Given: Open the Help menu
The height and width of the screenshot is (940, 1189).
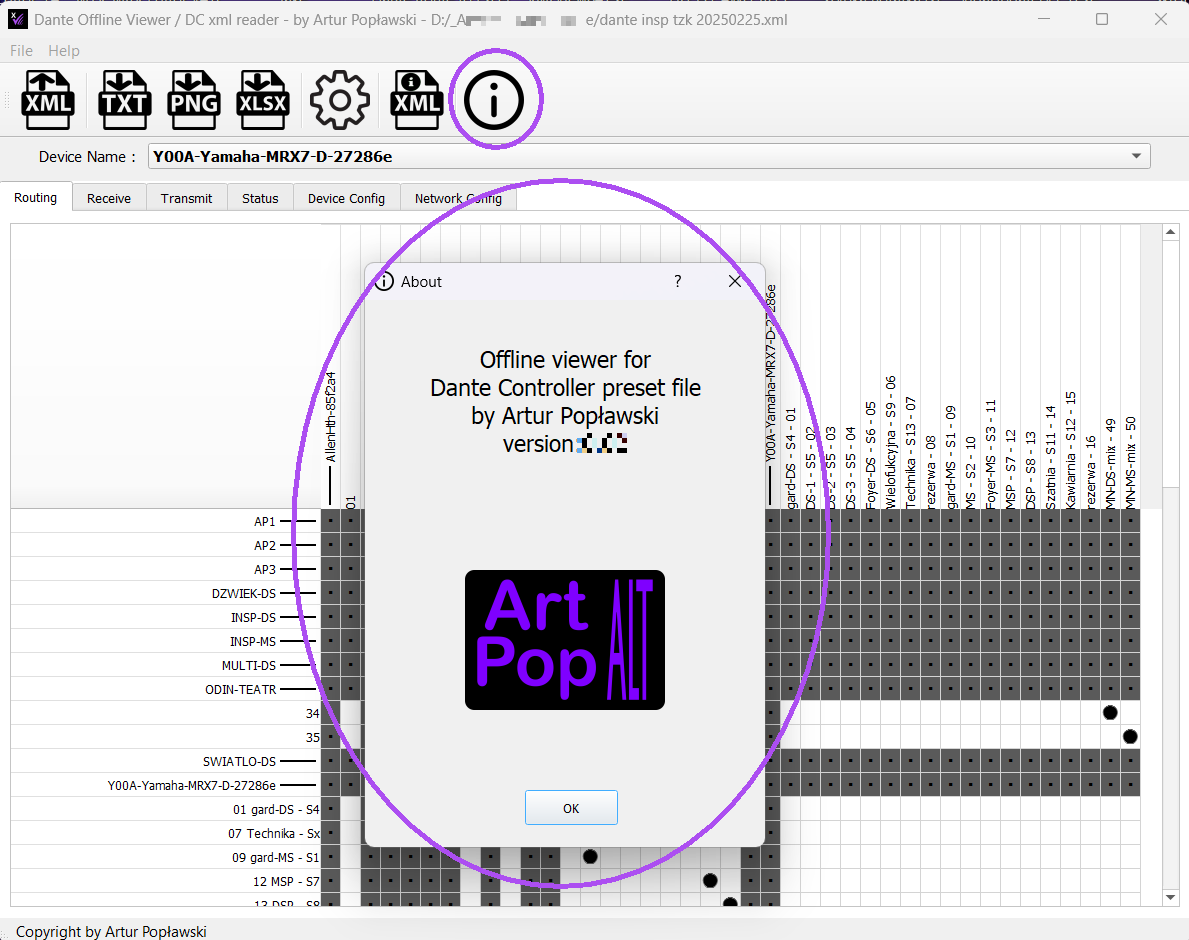Looking at the screenshot, I should (64, 51).
